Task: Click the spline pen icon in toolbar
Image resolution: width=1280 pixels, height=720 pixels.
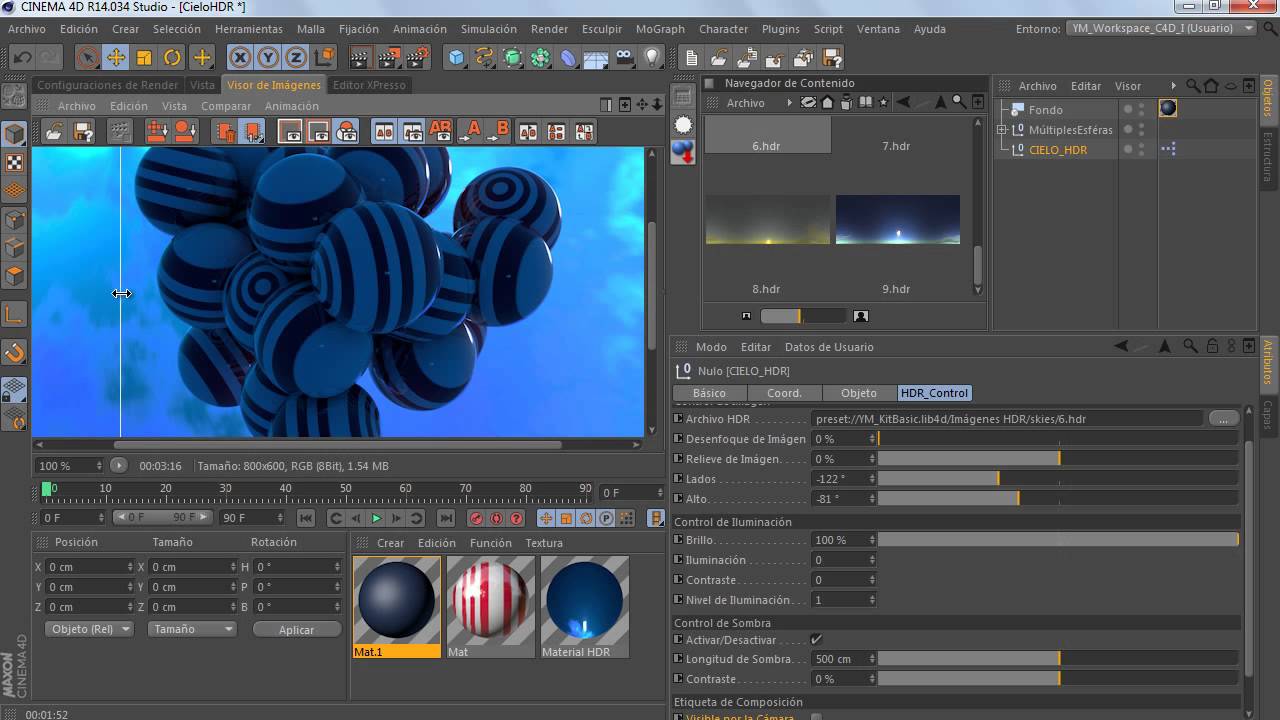Action: [x=484, y=57]
